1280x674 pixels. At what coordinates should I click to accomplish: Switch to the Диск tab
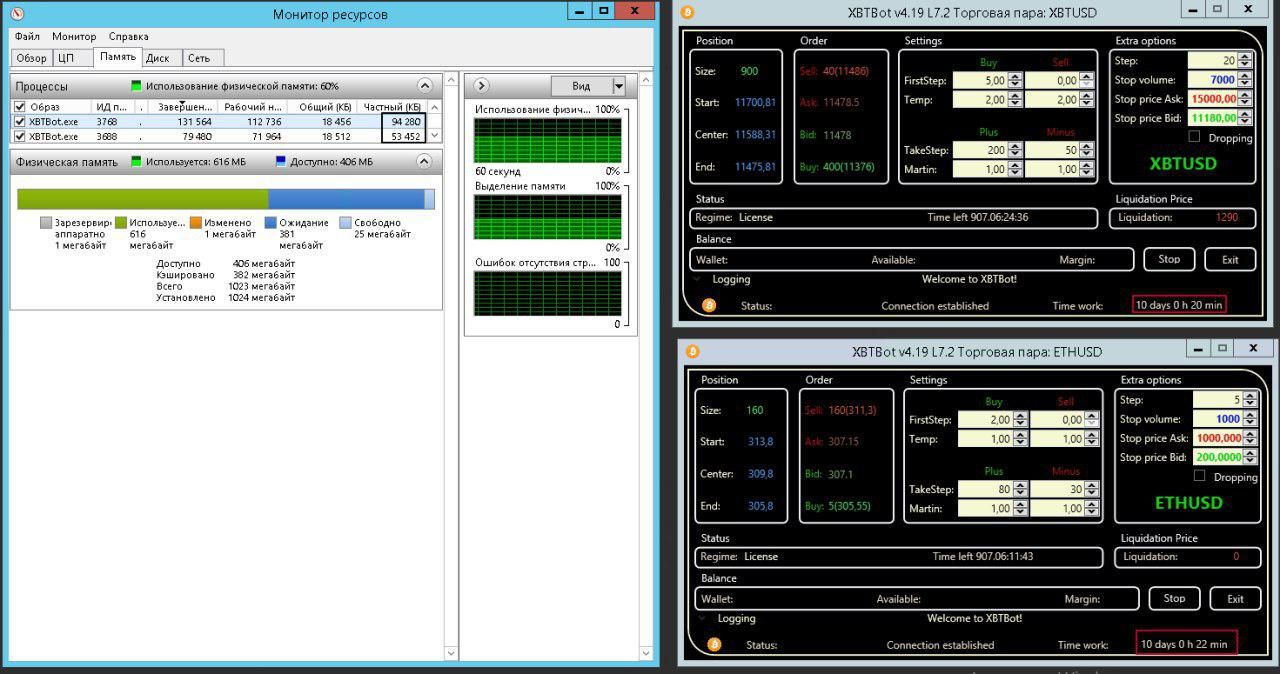point(157,58)
